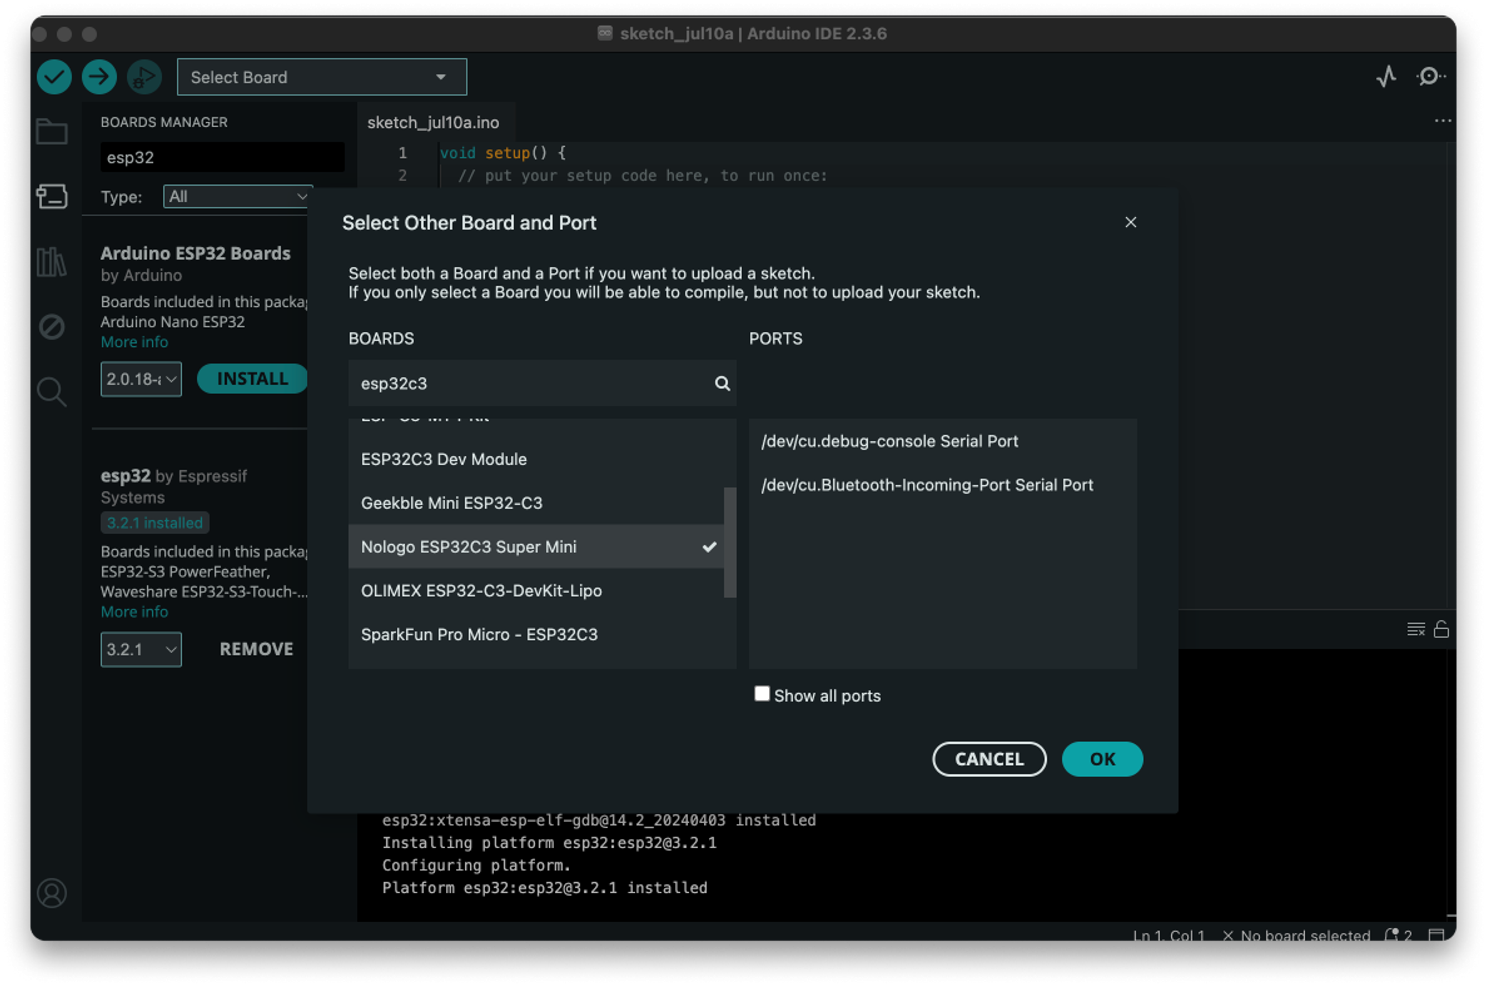
Task: Open the Debug sidebar icon
Action: pos(52,327)
